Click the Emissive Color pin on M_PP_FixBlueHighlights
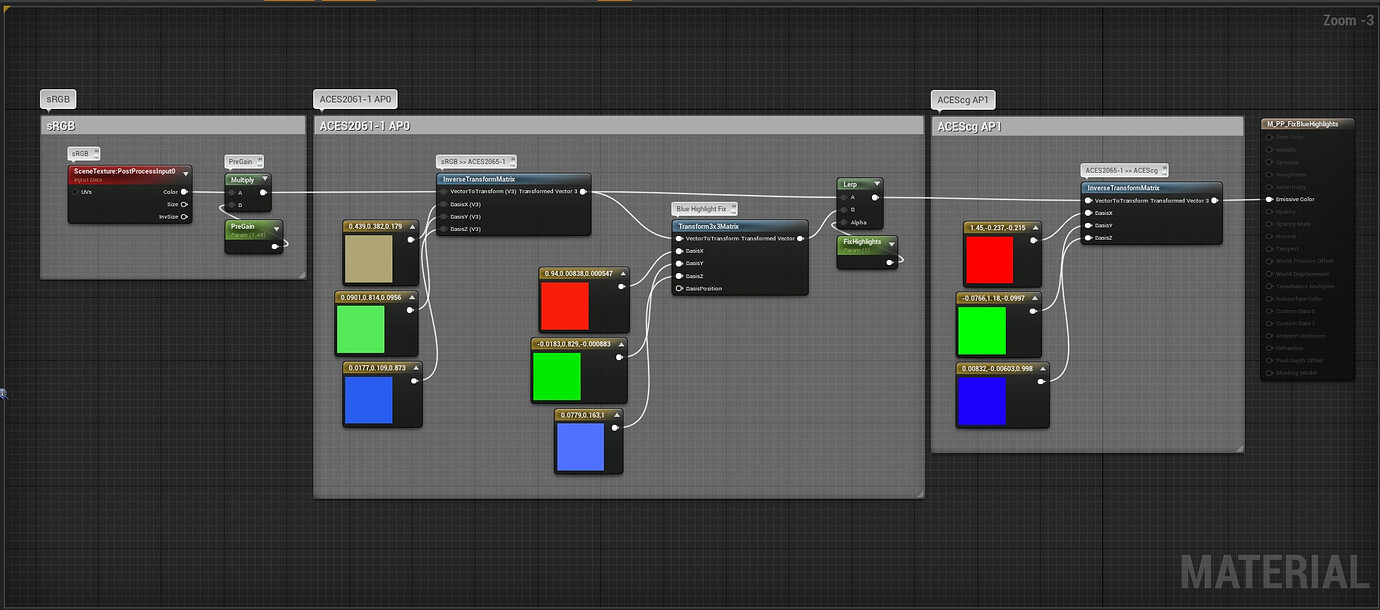The width and height of the screenshot is (1380, 610). 1268,199
